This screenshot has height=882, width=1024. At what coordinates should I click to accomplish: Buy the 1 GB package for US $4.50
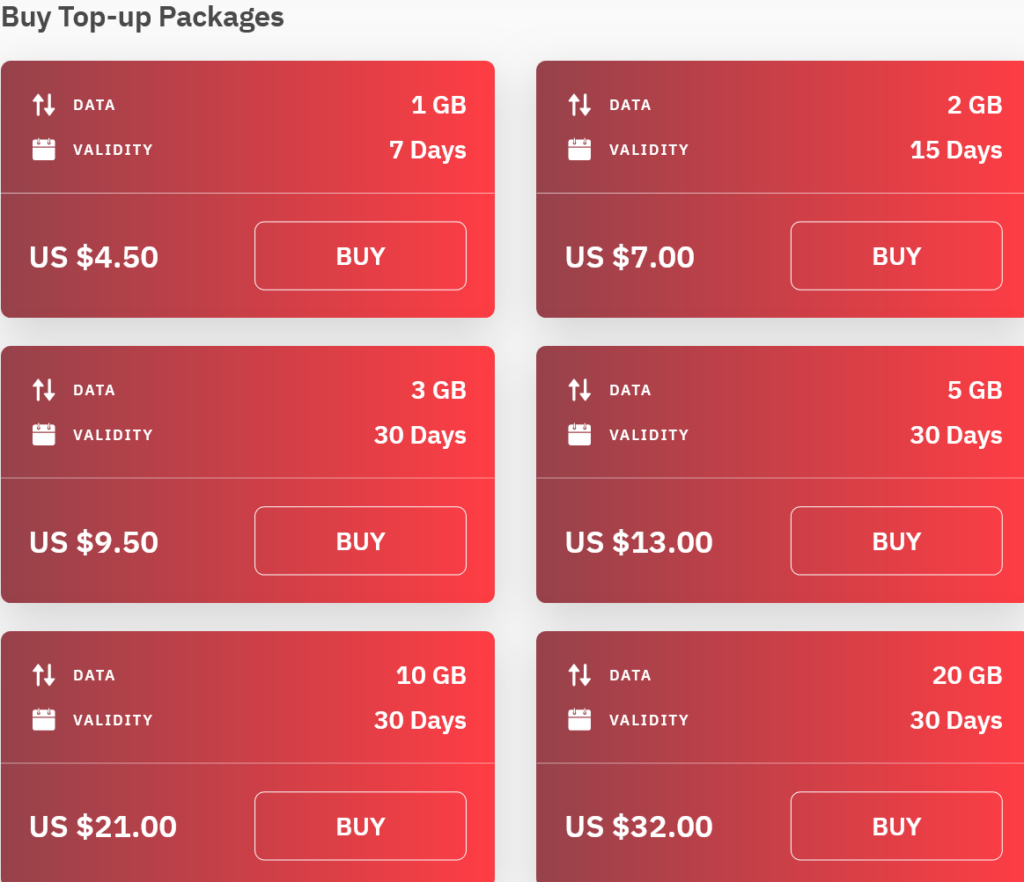pos(360,256)
